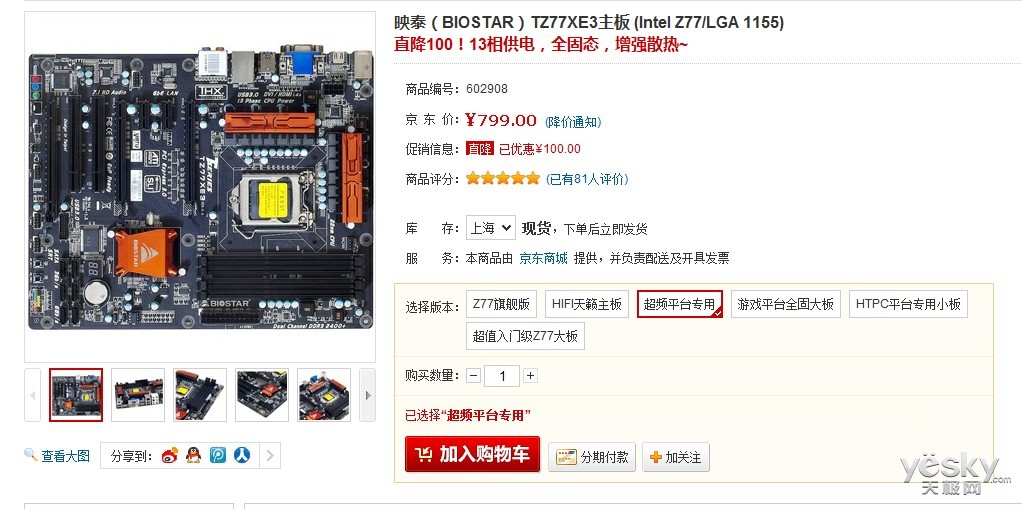Click the 分期付款 installment button
The height and width of the screenshot is (509, 1022).
(592, 457)
